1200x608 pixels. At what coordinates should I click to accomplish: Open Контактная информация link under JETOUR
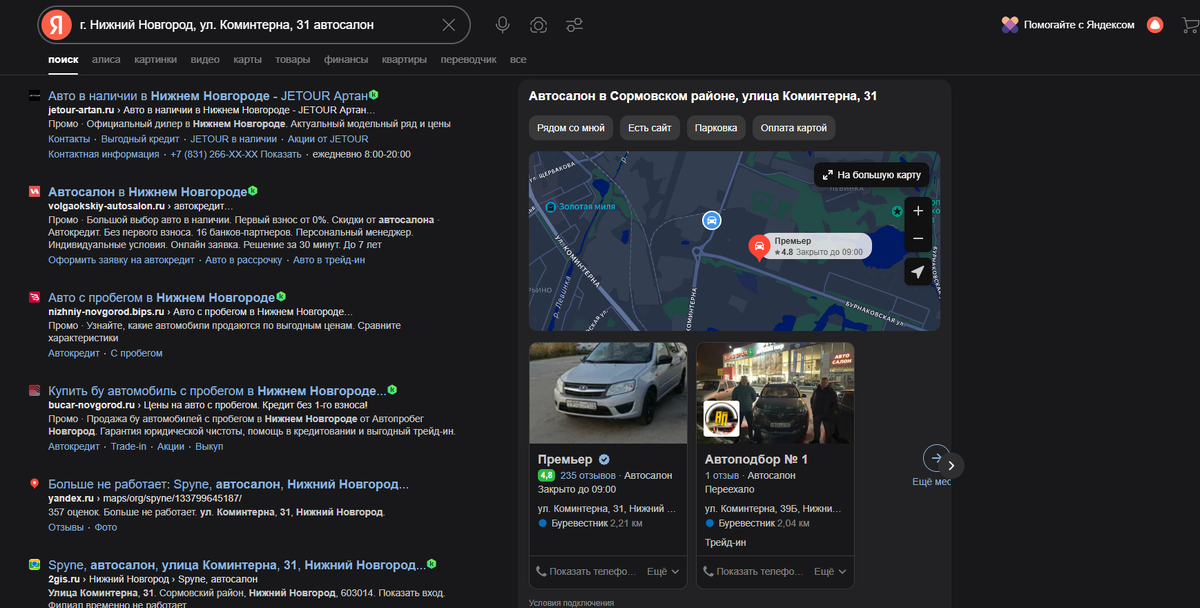103,154
